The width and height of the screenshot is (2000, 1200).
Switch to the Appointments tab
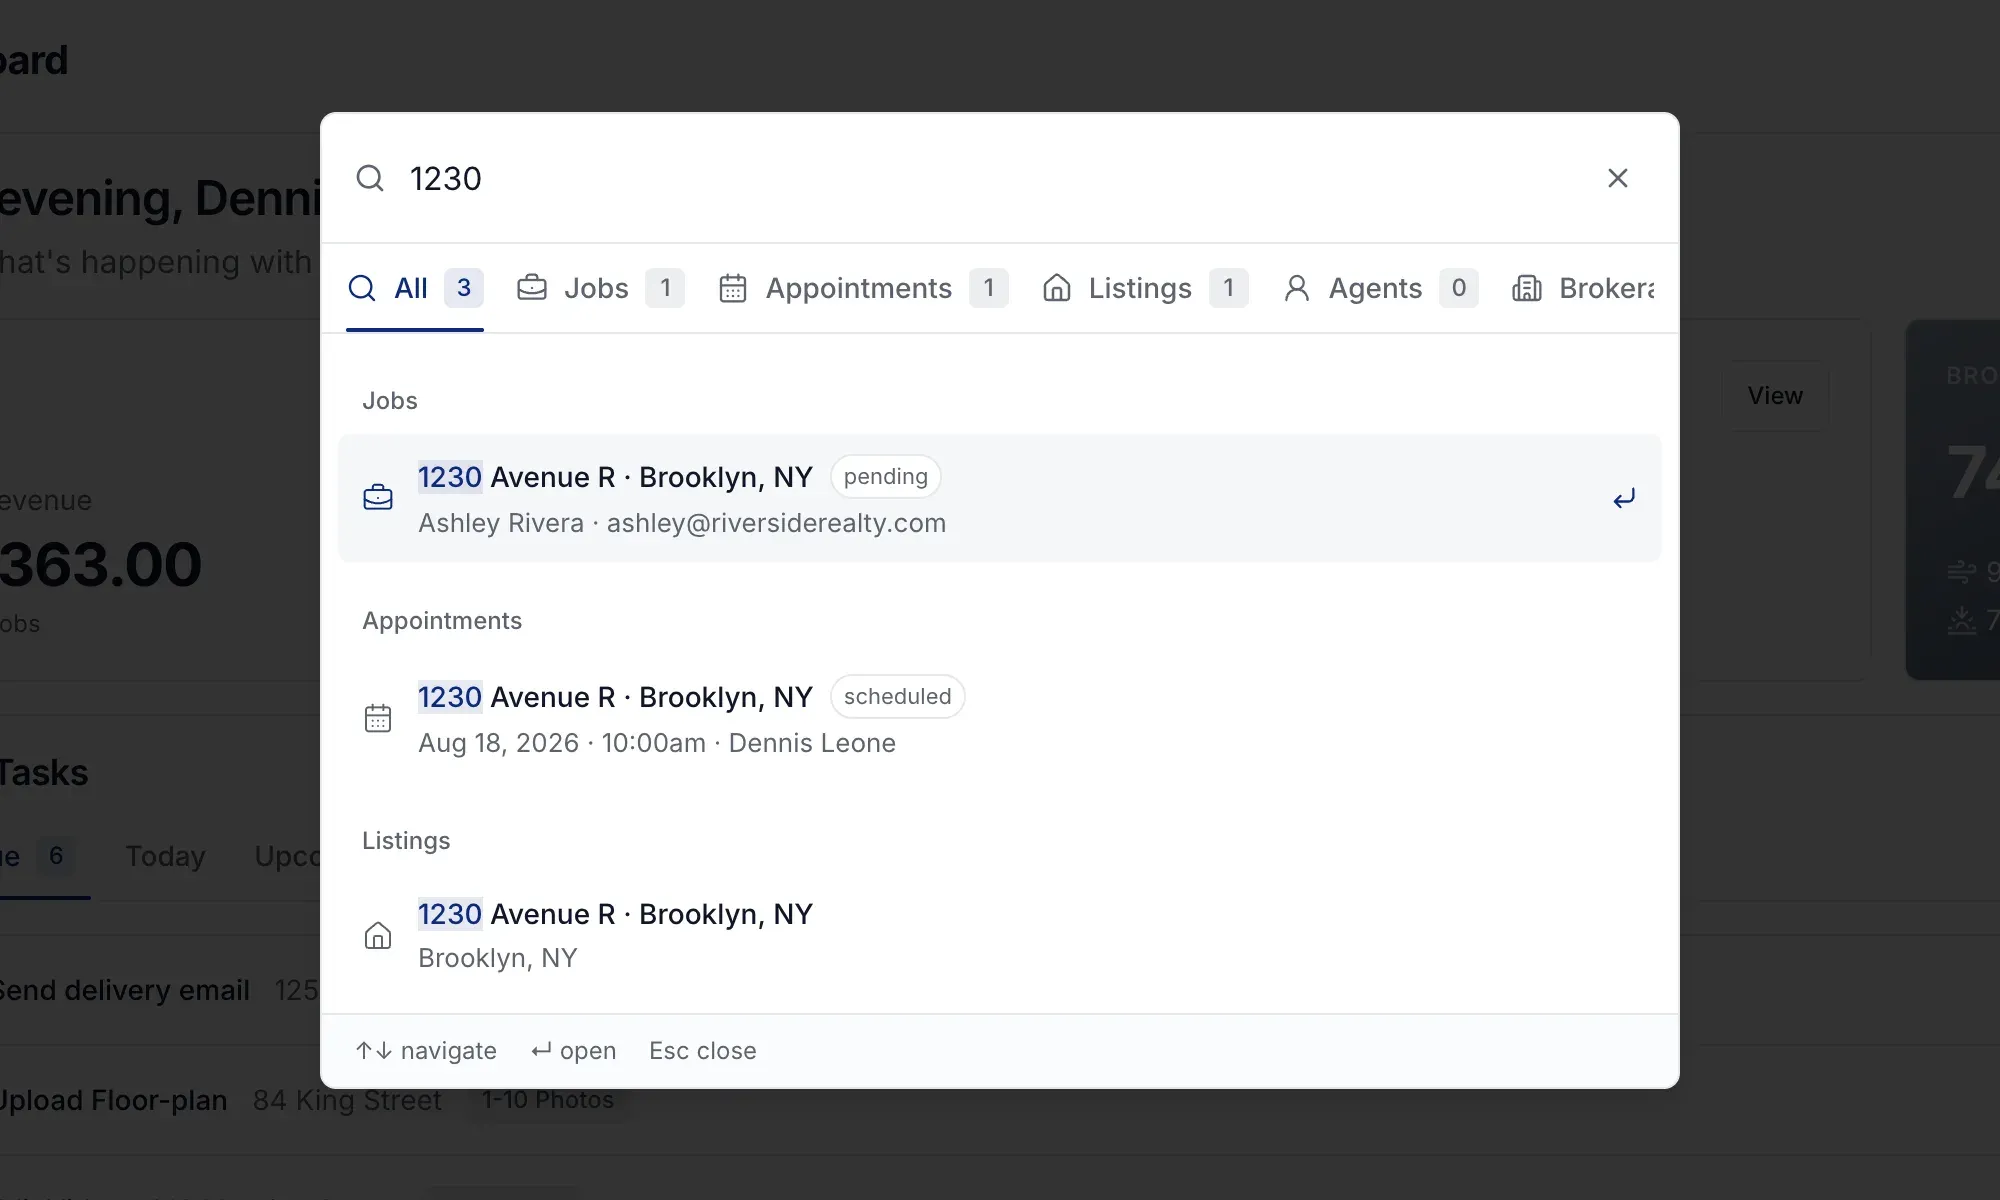[x=864, y=288]
